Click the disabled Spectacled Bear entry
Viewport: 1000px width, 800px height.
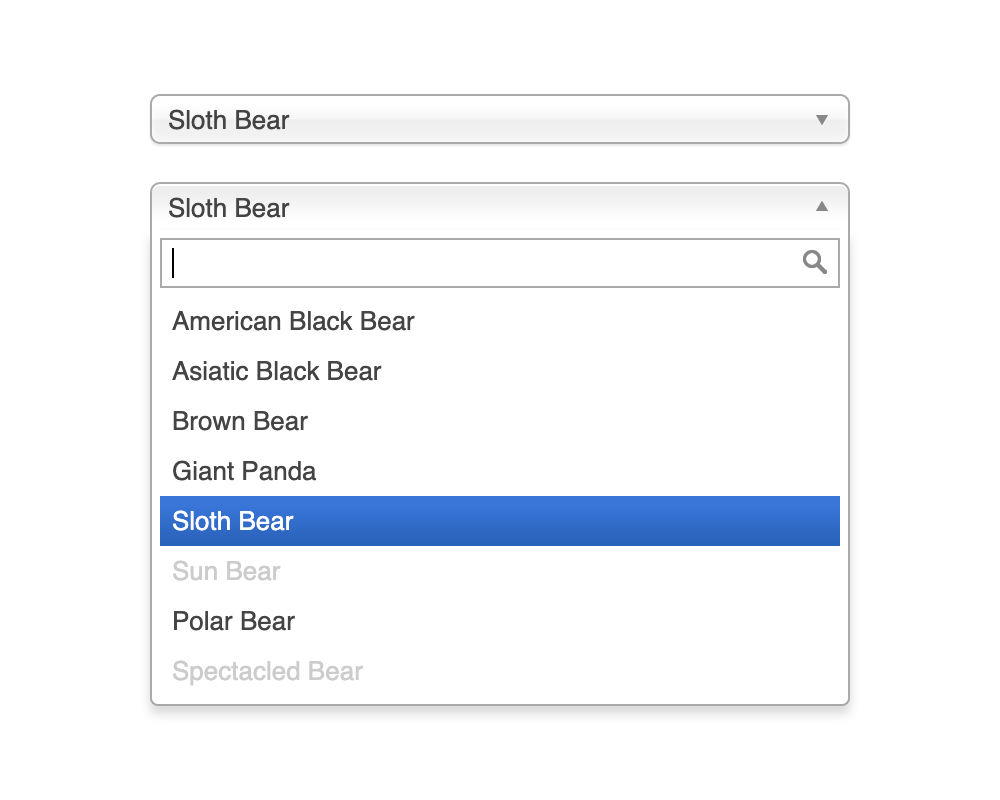coord(267,671)
